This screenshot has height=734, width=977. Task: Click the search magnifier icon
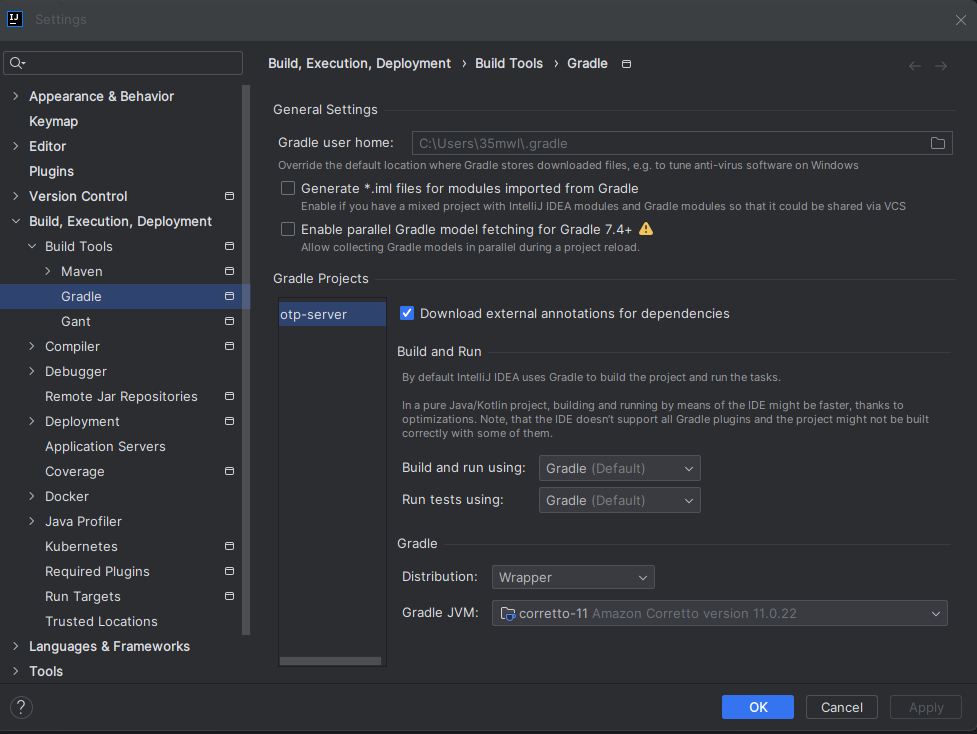[15, 63]
